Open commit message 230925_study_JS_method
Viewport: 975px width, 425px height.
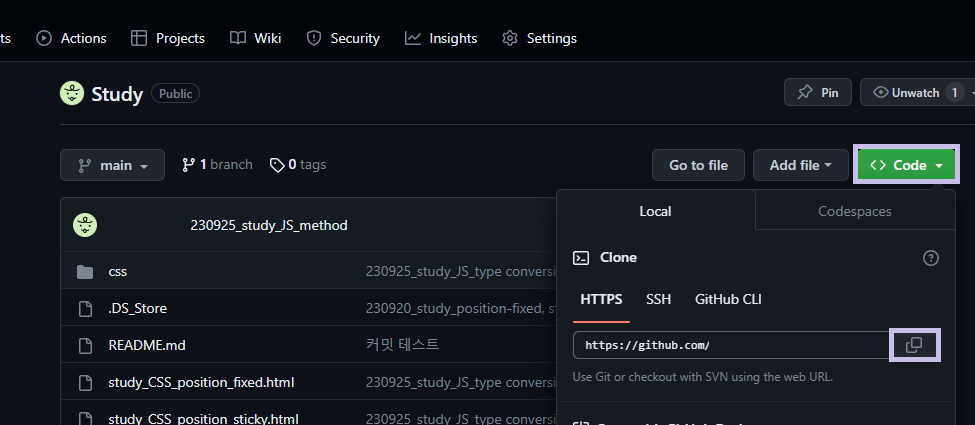[x=269, y=226]
